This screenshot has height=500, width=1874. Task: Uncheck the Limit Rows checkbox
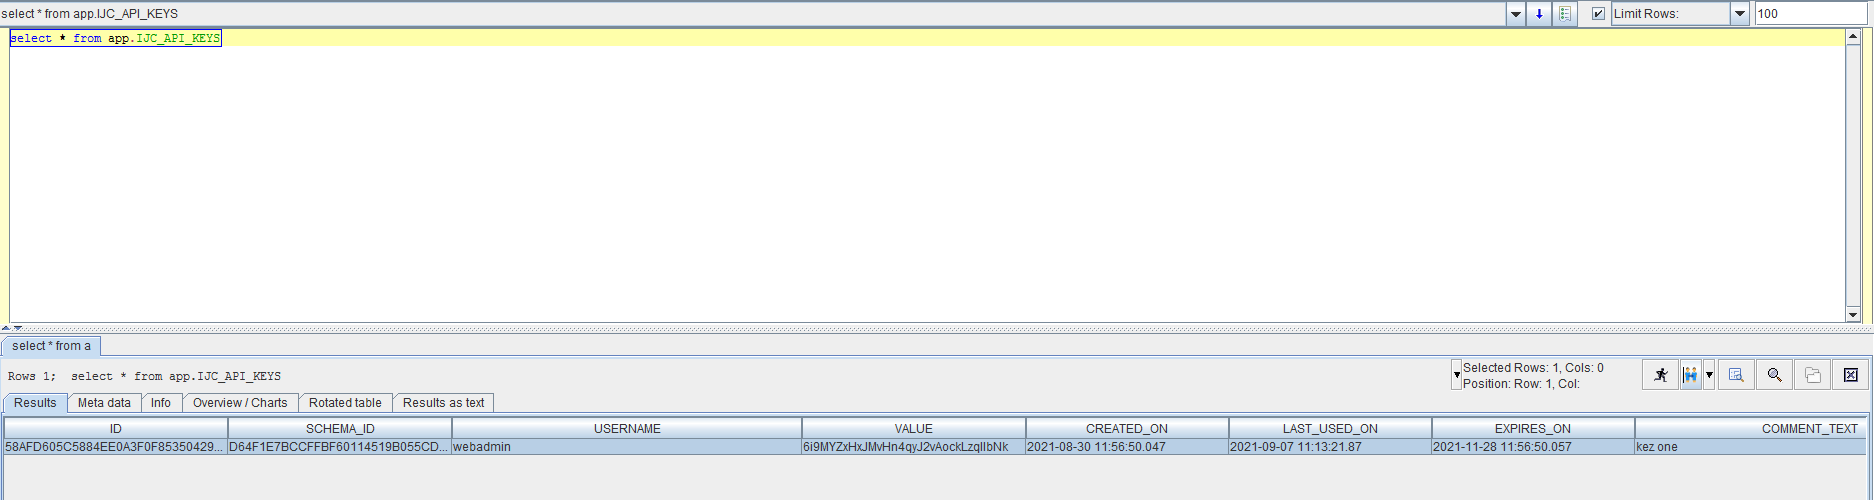1598,14
